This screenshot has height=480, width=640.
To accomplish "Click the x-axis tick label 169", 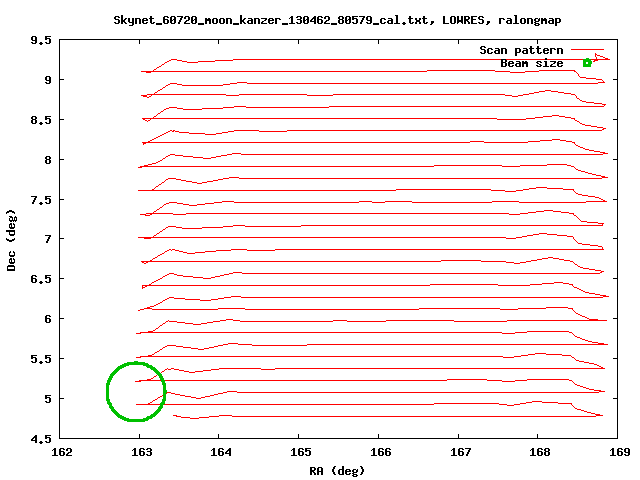I will [620, 452].
